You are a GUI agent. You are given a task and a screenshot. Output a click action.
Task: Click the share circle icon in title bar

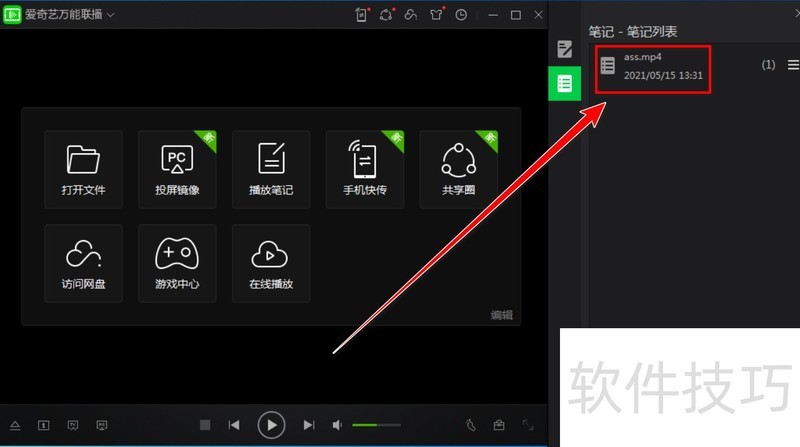[x=386, y=15]
